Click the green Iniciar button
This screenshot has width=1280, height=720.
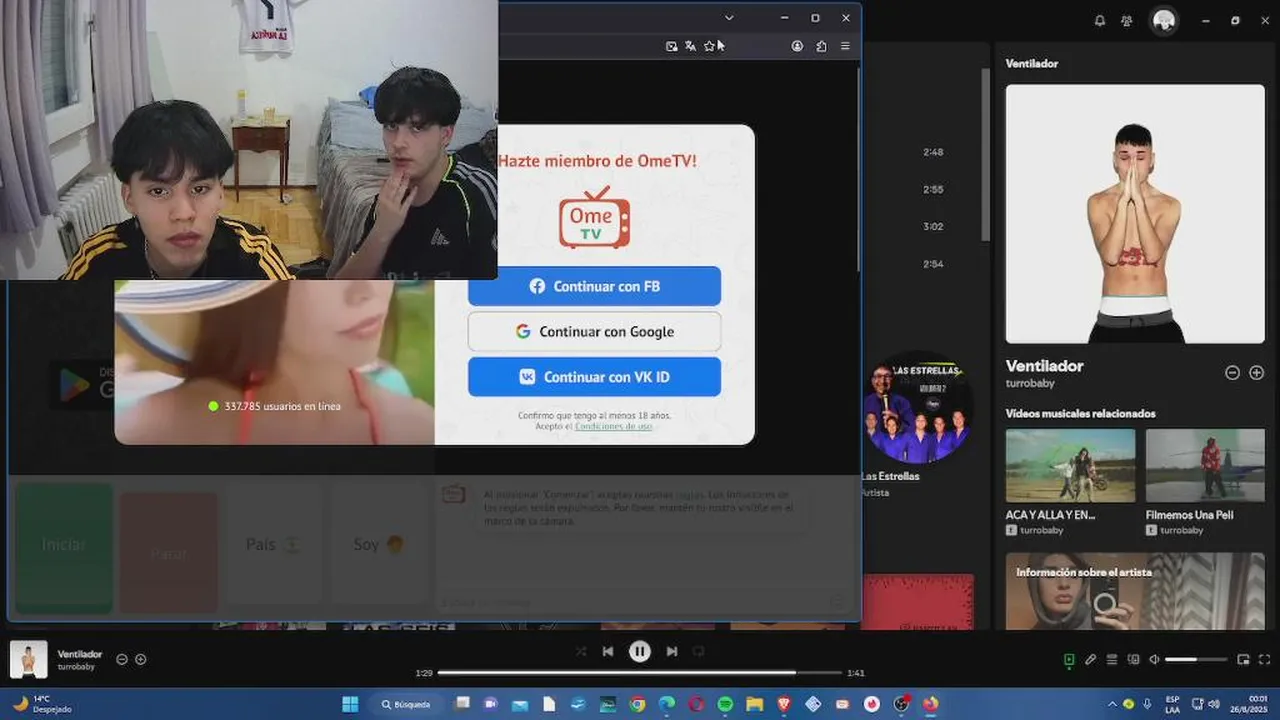tap(64, 548)
